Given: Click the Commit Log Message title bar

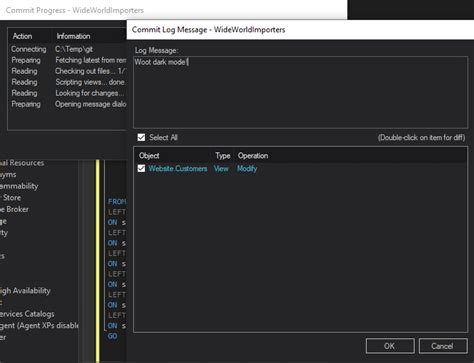Looking at the screenshot, I should 300,30.
